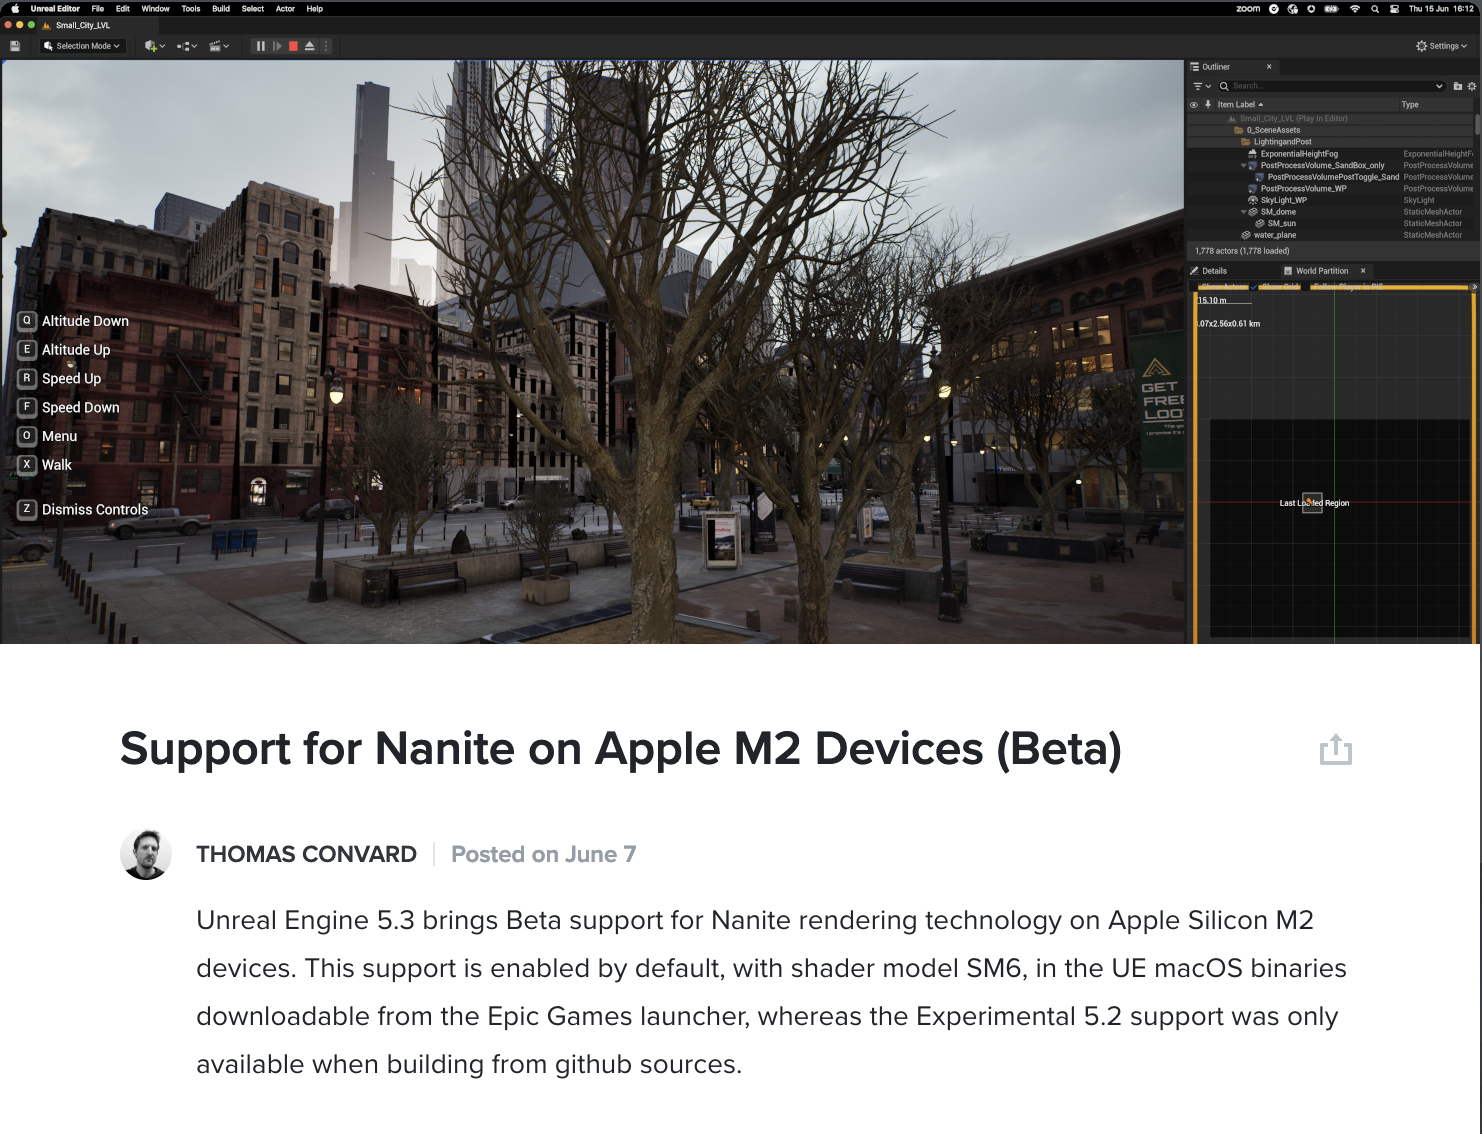
Task: Pause the play-in-editor simulation
Action: pos(261,46)
